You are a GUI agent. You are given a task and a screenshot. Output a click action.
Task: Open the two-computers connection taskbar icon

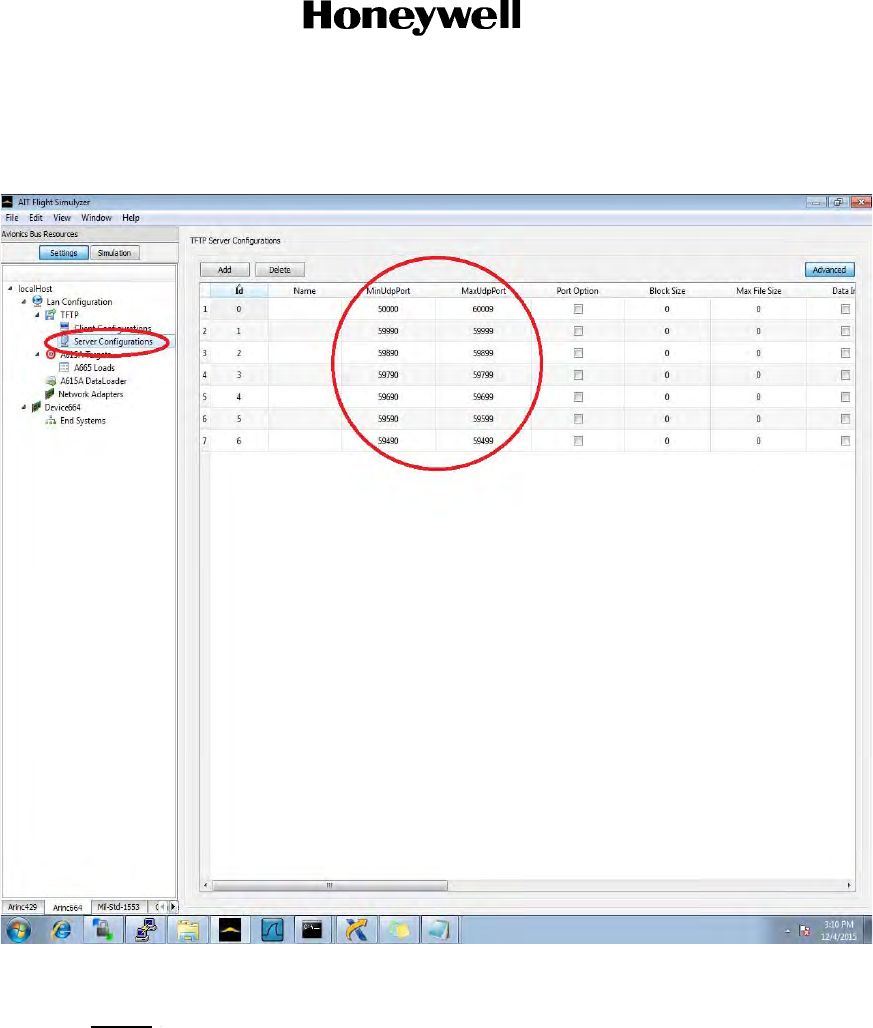point(145,930)
